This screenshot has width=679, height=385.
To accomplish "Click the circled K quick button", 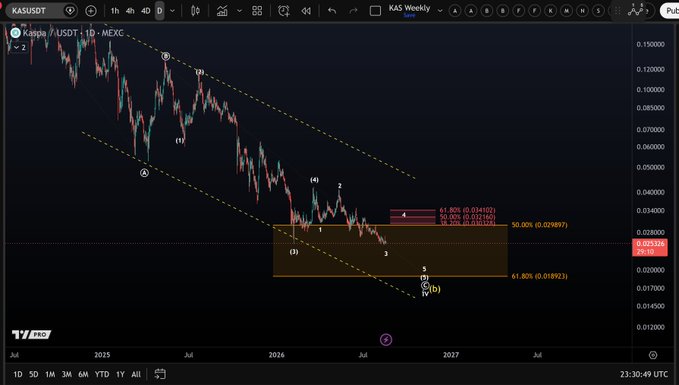I will [x=550, y=11].
